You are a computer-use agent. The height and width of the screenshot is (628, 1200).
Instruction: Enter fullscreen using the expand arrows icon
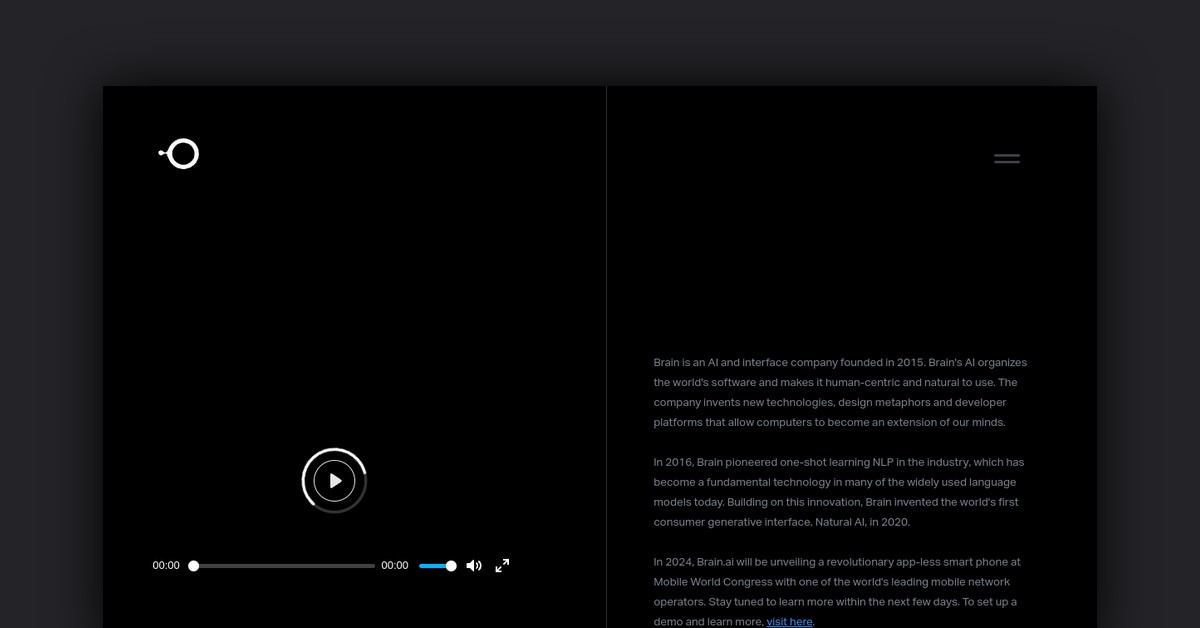coord(502,566)
